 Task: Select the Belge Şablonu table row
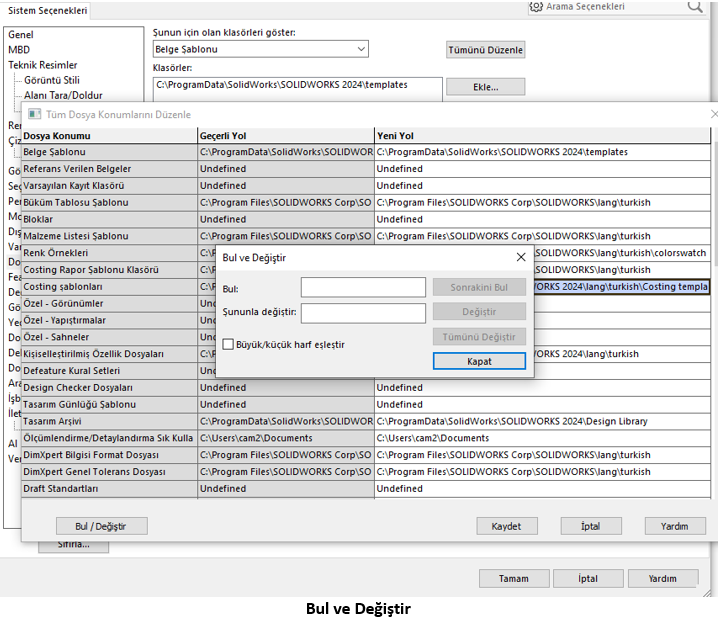108,152
